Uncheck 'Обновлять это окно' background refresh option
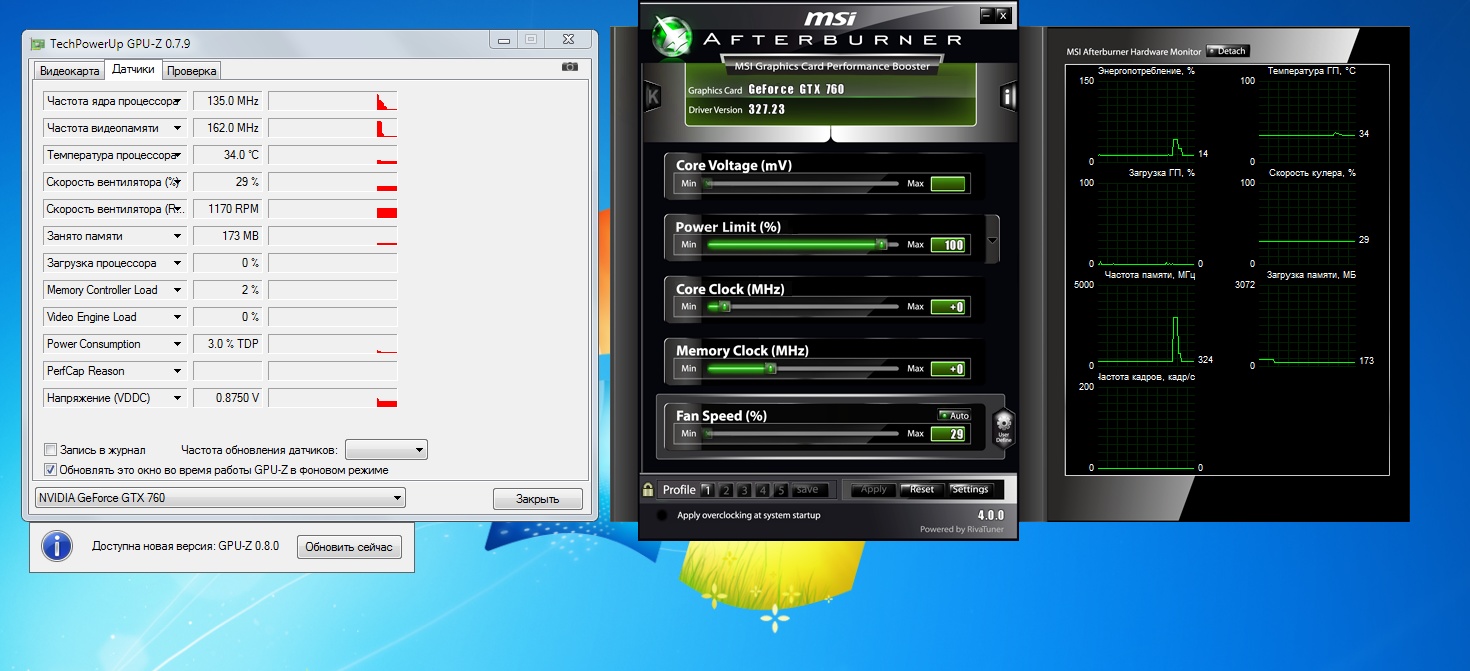The height and width of the screenshot is (671, 1470). point(51,469)
